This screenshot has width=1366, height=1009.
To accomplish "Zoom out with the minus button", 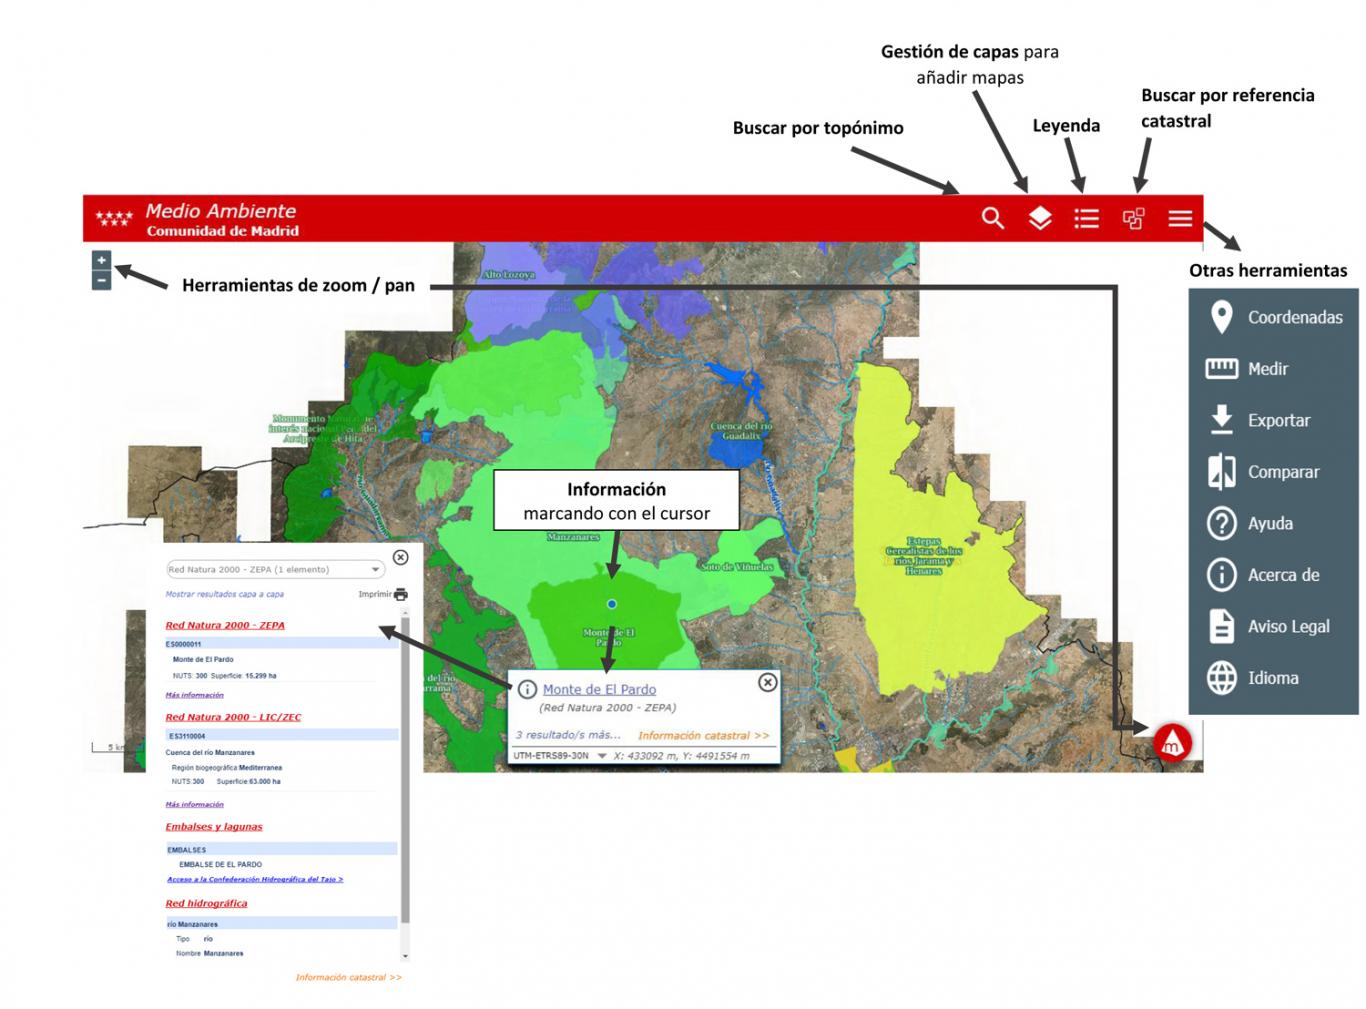I will pyautogui.click(x=101, y=281).
